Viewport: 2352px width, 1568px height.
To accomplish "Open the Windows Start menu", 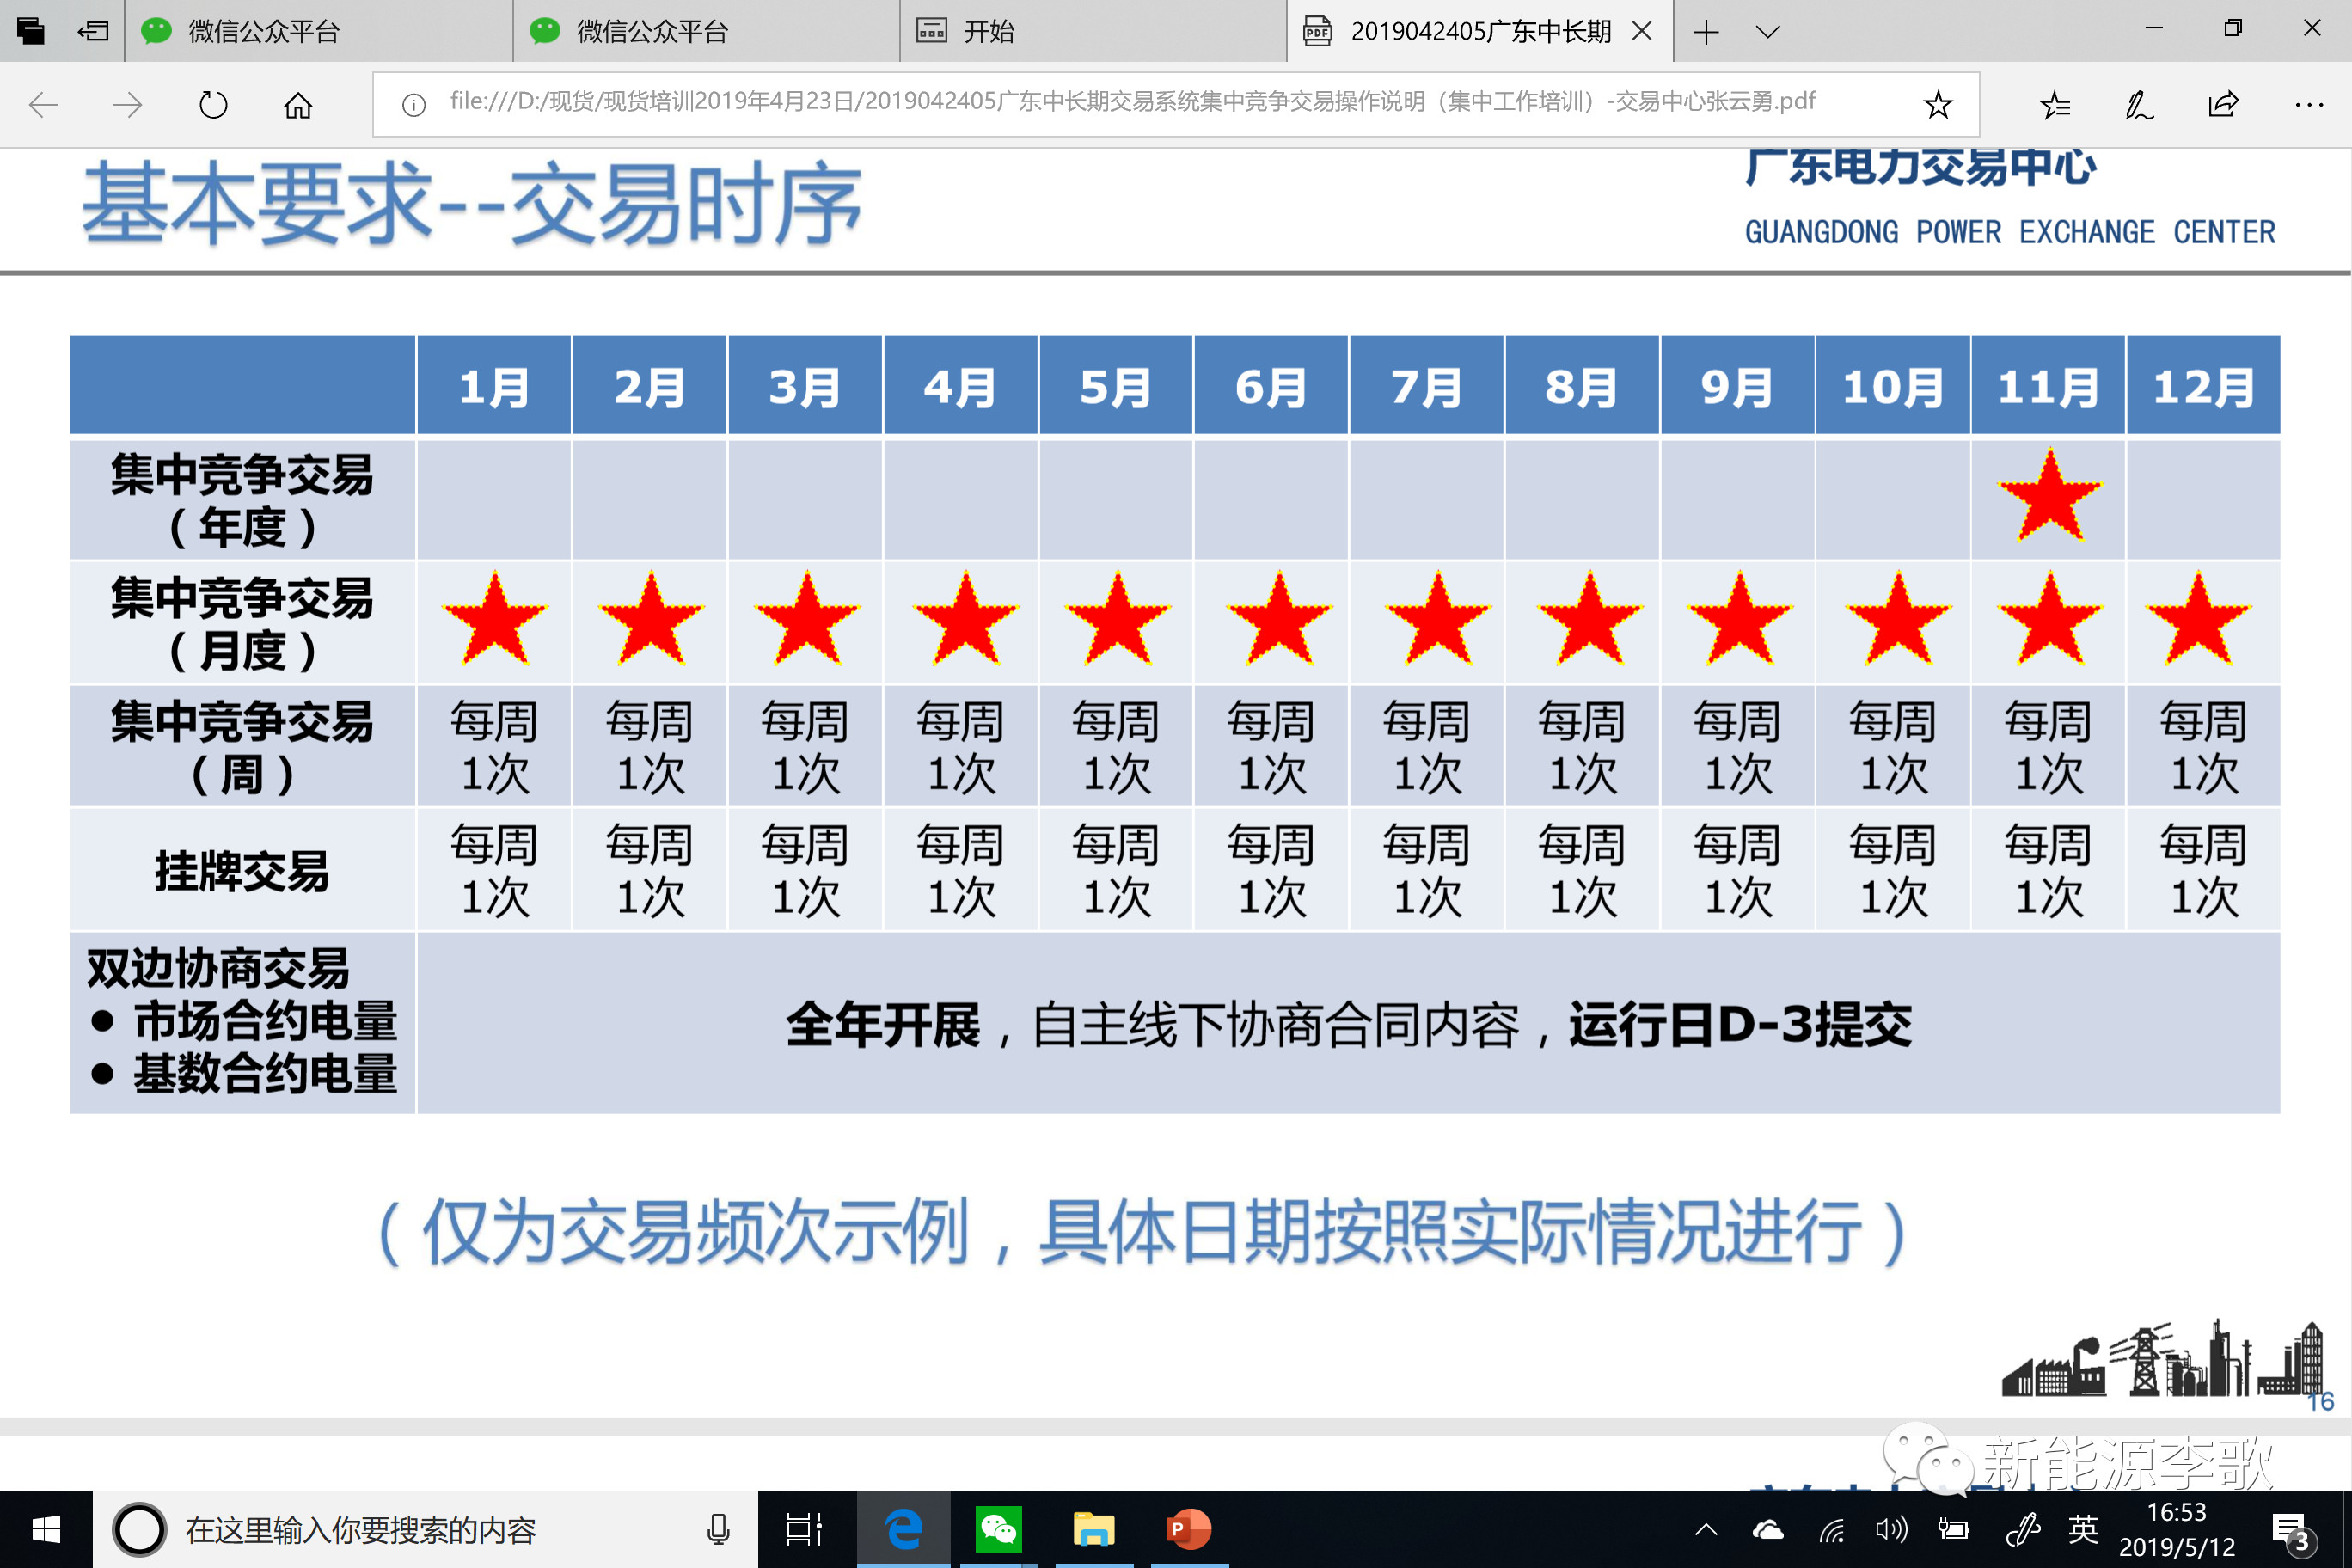I will click(46, 1529).
